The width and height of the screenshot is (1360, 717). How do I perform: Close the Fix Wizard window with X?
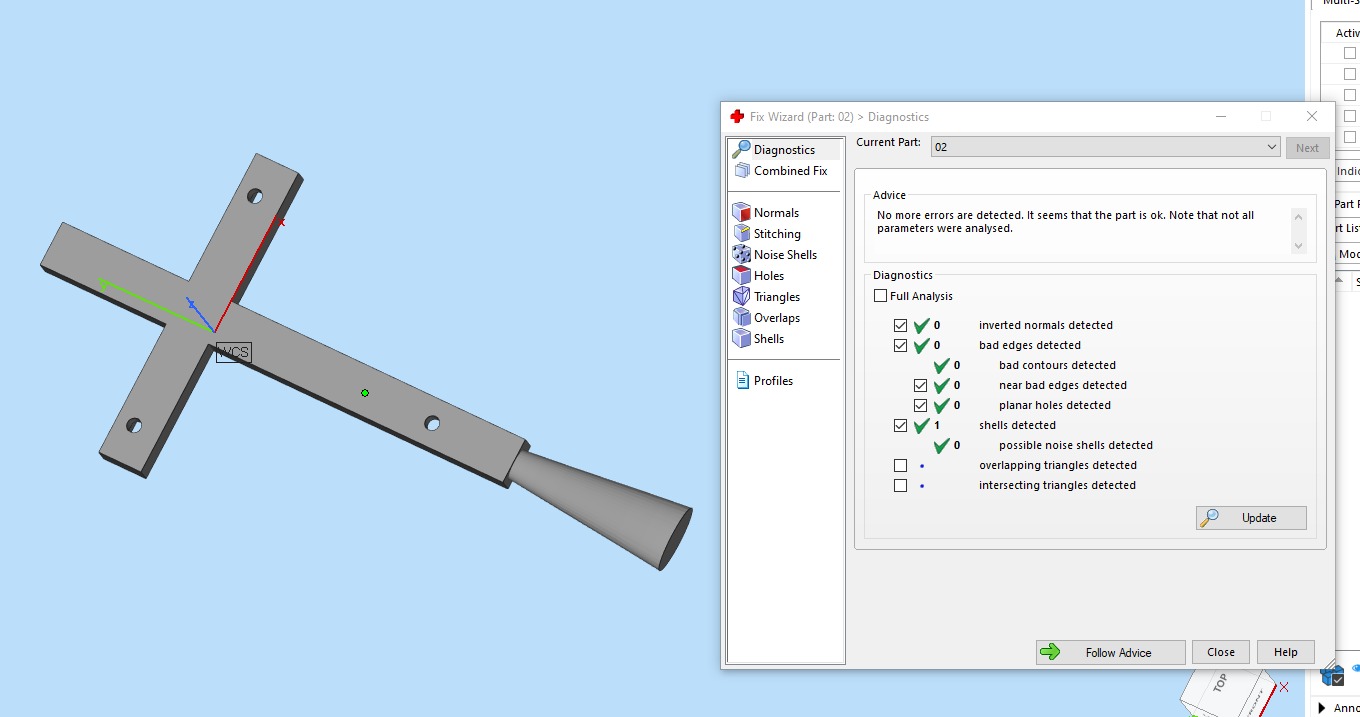tap(1311, 117)
